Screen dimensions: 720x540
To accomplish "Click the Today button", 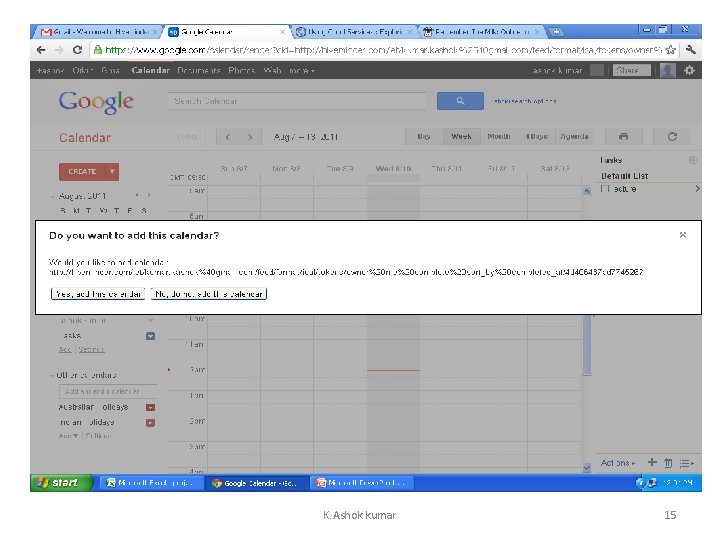I will click(x=187, y=137).
